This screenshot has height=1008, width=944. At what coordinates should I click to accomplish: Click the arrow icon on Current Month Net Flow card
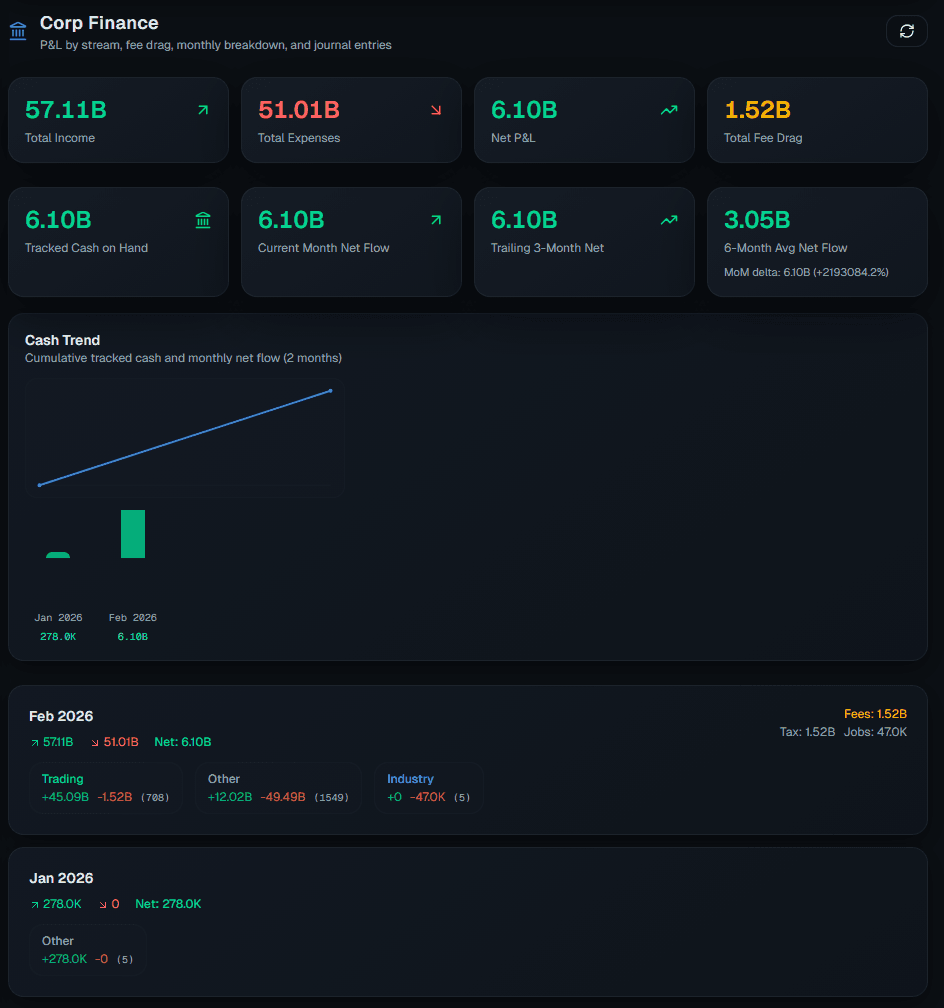[x=435, y=219]
